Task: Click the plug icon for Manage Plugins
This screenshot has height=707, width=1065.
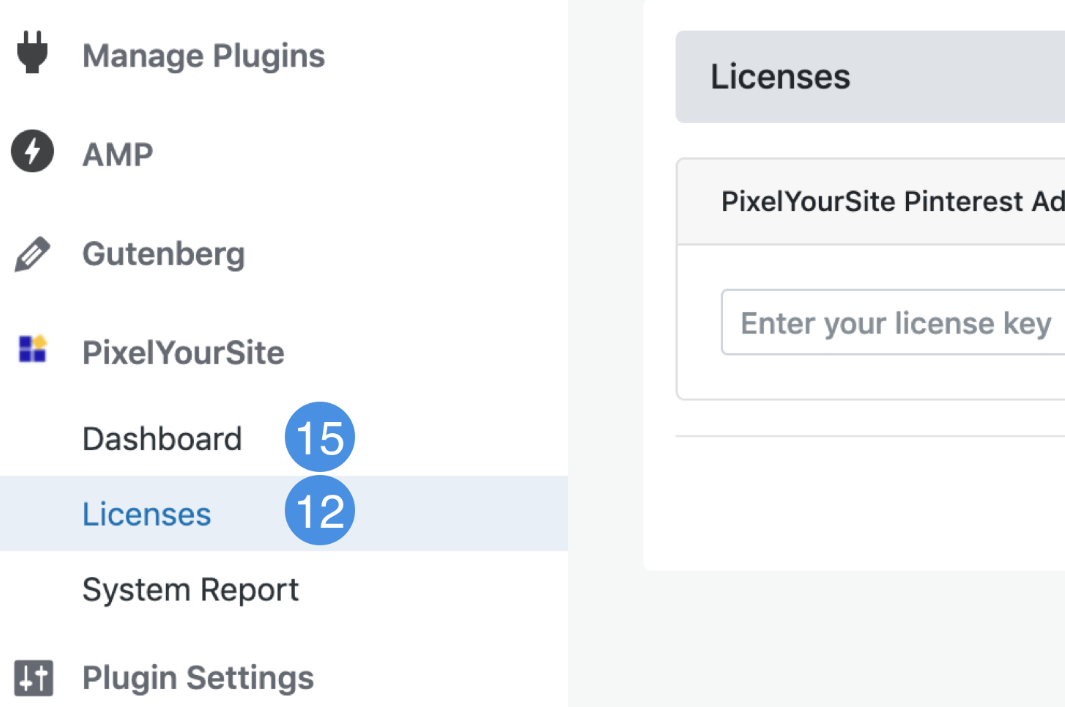Action: coord(33,54)
